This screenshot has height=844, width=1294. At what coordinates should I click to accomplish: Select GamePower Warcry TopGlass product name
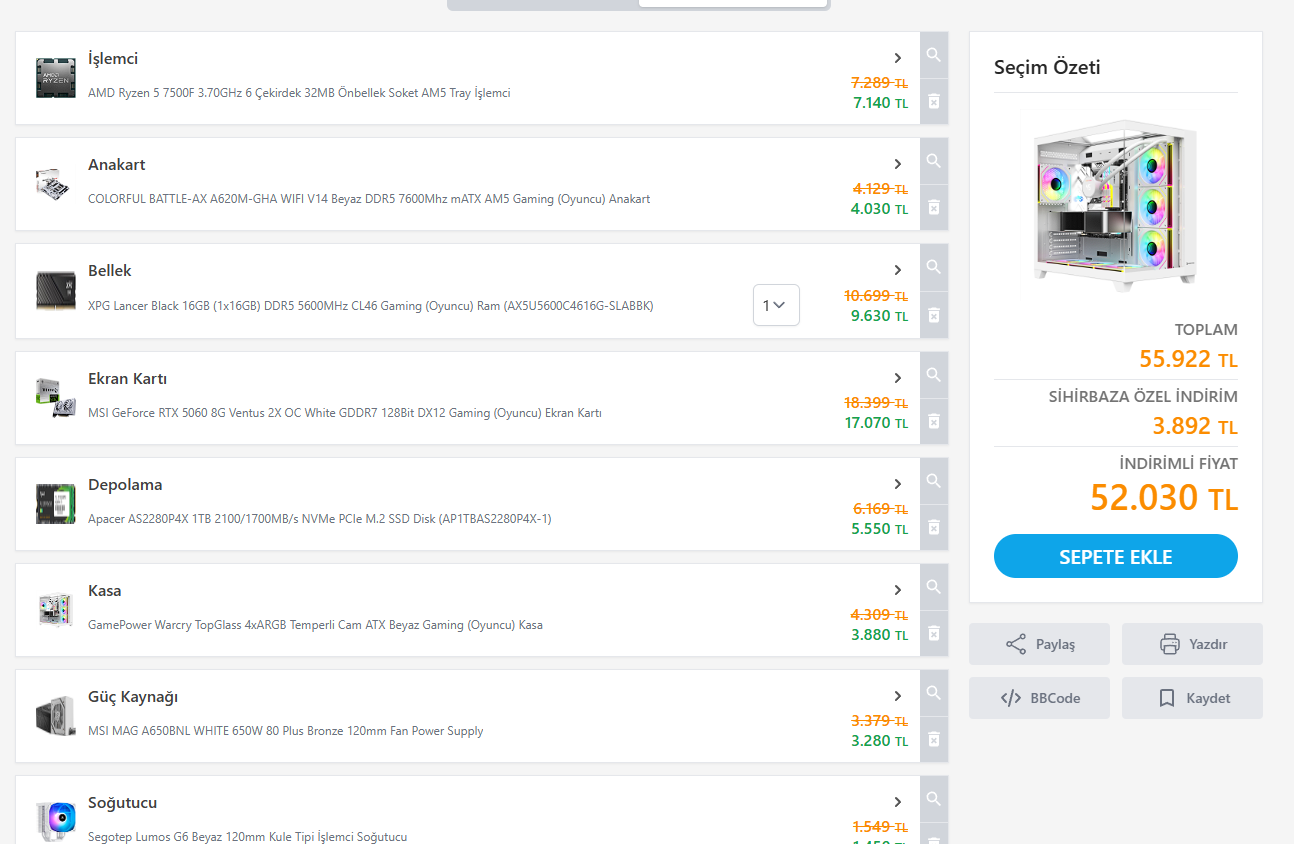[x=316, y=625]
